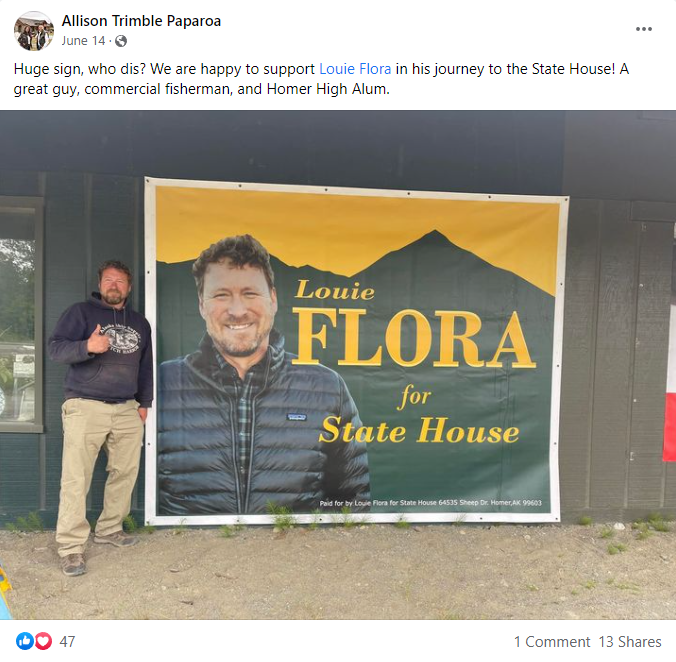
Task: Click the June 14 post date
Action: tap(83, 41)
